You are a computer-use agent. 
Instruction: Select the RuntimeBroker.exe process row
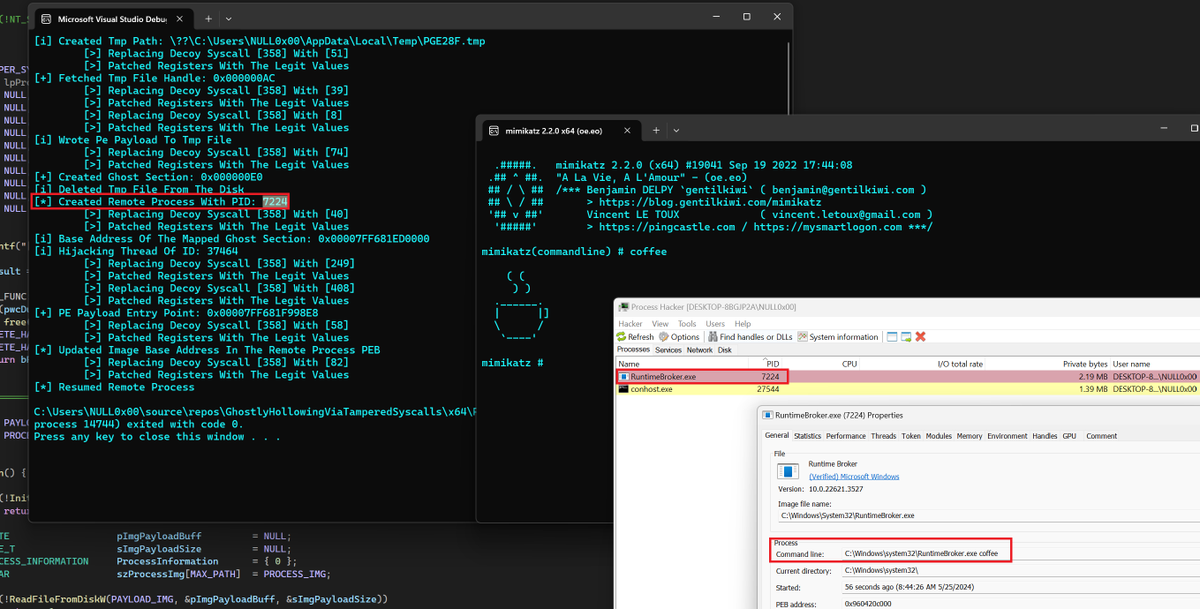908,377
